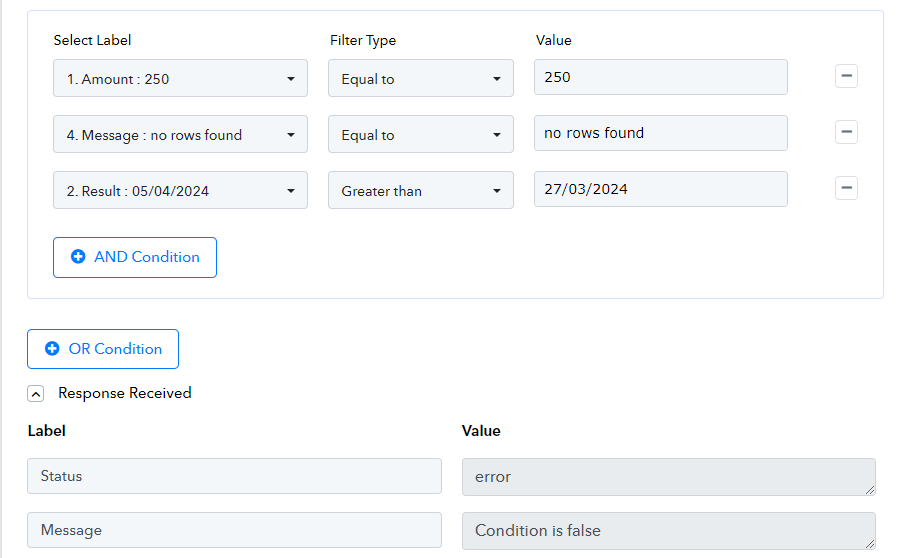
Task: Delete the Message condition row using minus icon
Action: (846, 132)
